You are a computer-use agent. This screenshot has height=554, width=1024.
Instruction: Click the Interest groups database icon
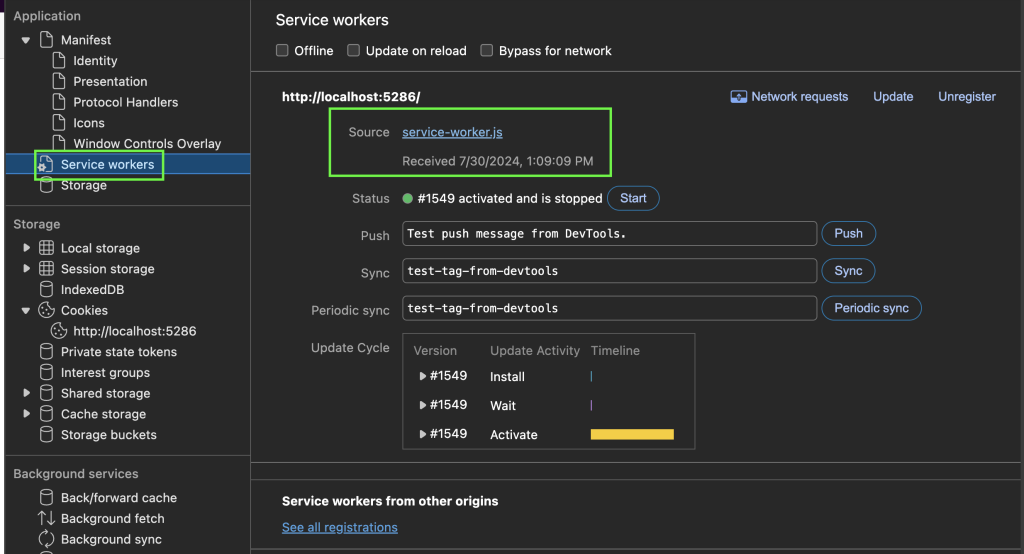tap(46, 372)
